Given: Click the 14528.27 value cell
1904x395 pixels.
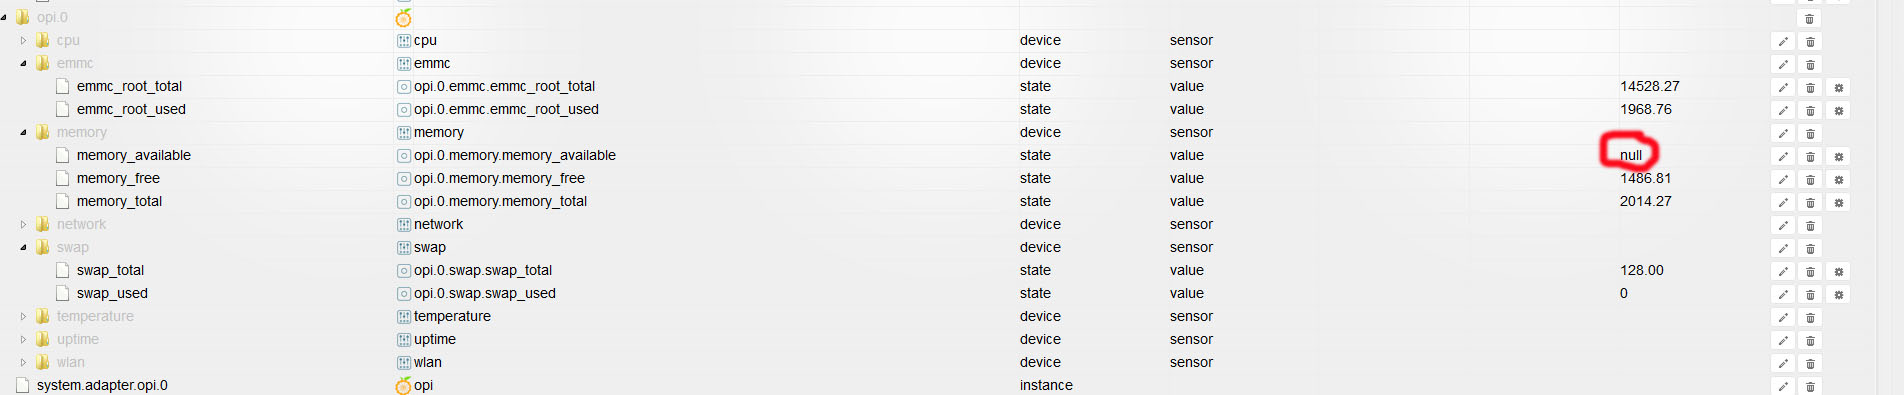Looking at the screenshot, I should (x=1650, y=86).
